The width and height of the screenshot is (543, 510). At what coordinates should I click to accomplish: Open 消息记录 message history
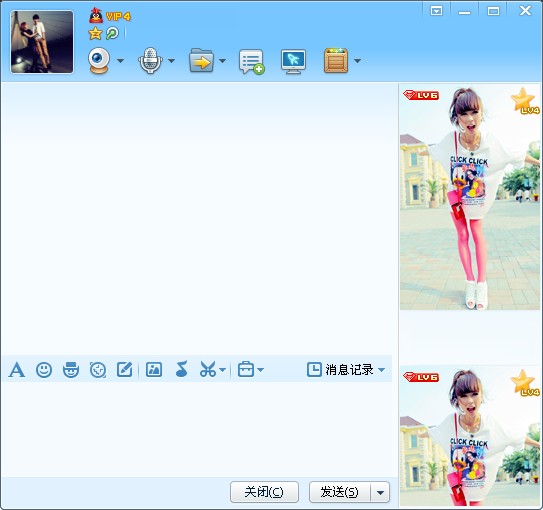pyautogui.click(x=340, y=369)
